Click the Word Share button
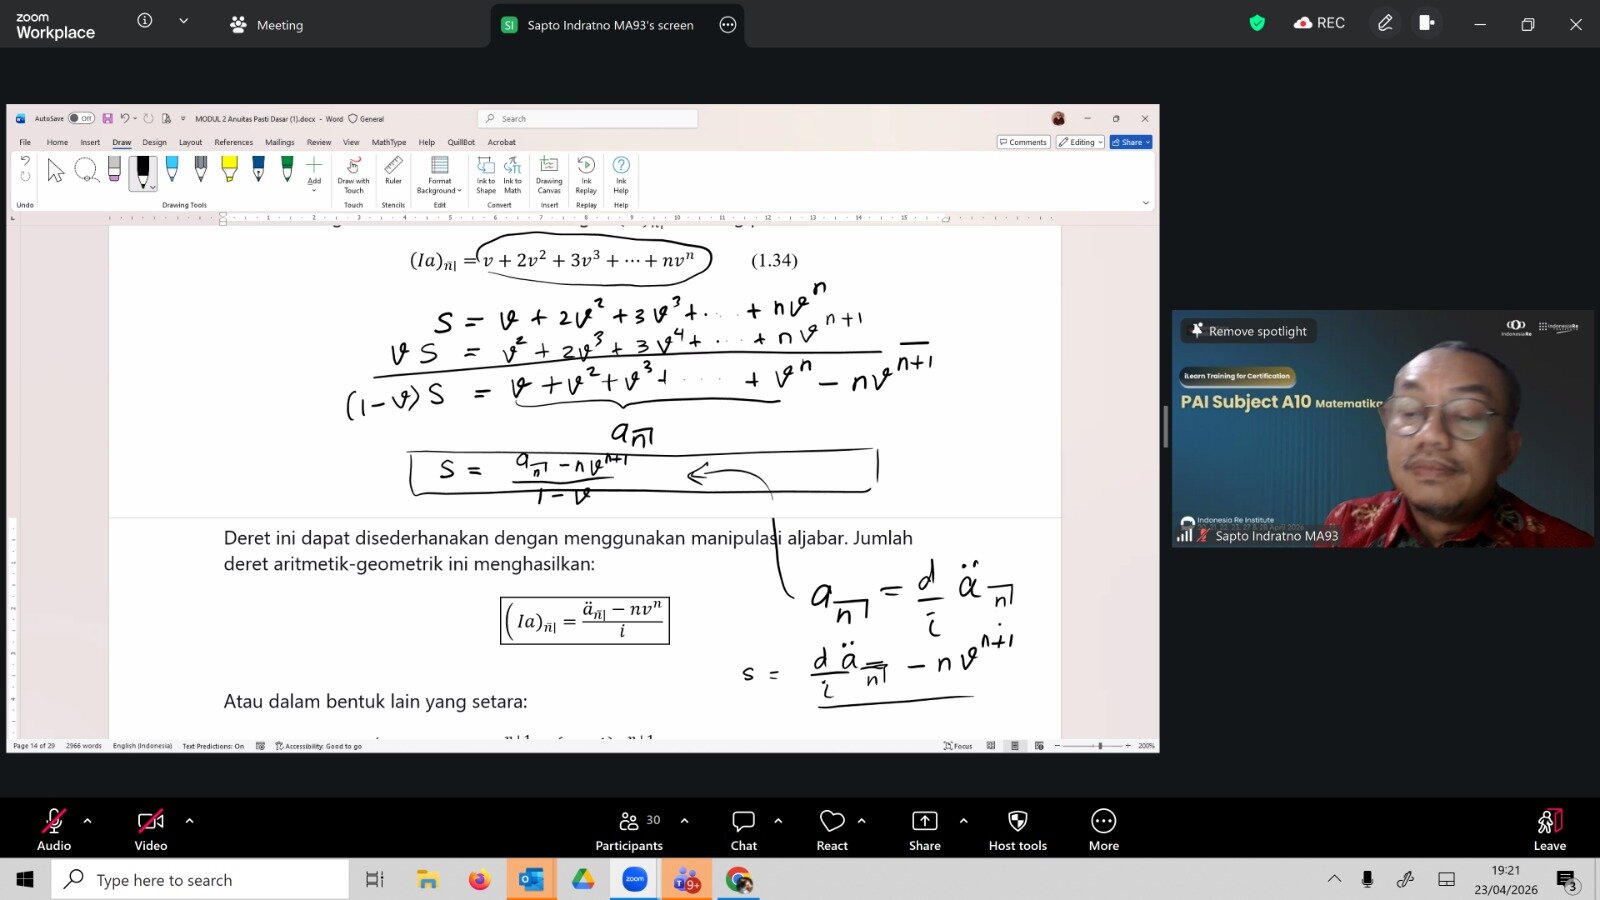Image resolution: width=1600 pixels, height=900 pixels. tap(1131, 142)
